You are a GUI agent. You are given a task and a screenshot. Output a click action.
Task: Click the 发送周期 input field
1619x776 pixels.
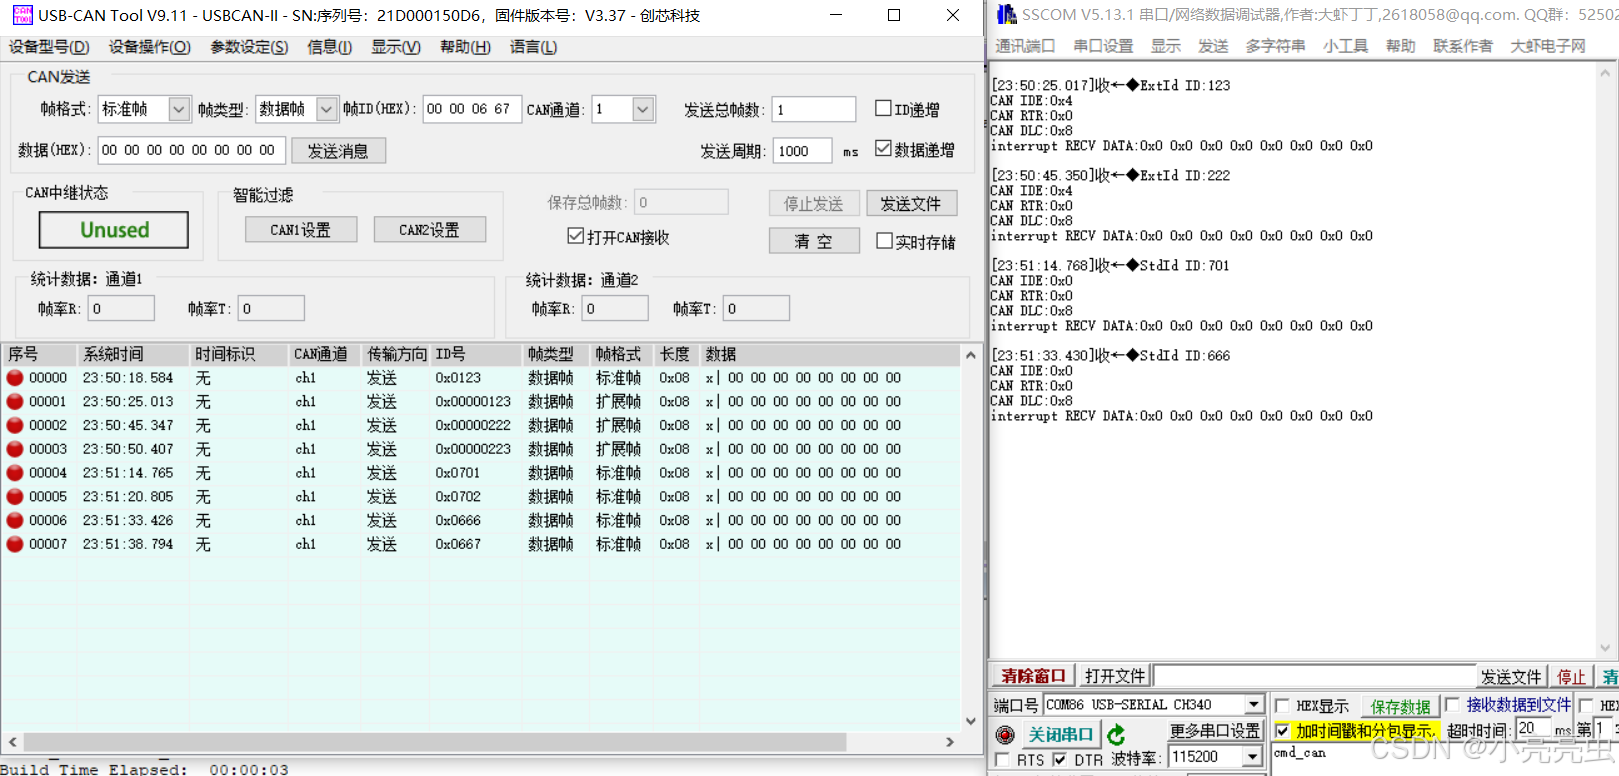click(x=802, y=151)
